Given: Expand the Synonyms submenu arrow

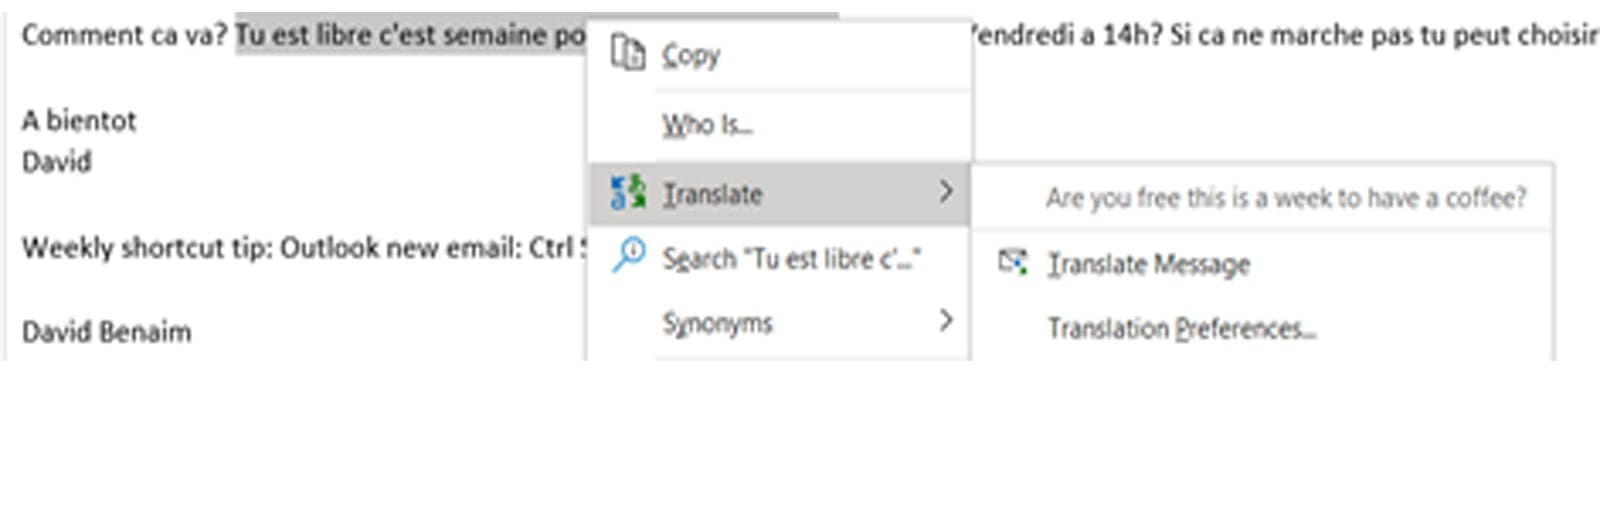Looking at the screenshot, I should click(946, 320).
